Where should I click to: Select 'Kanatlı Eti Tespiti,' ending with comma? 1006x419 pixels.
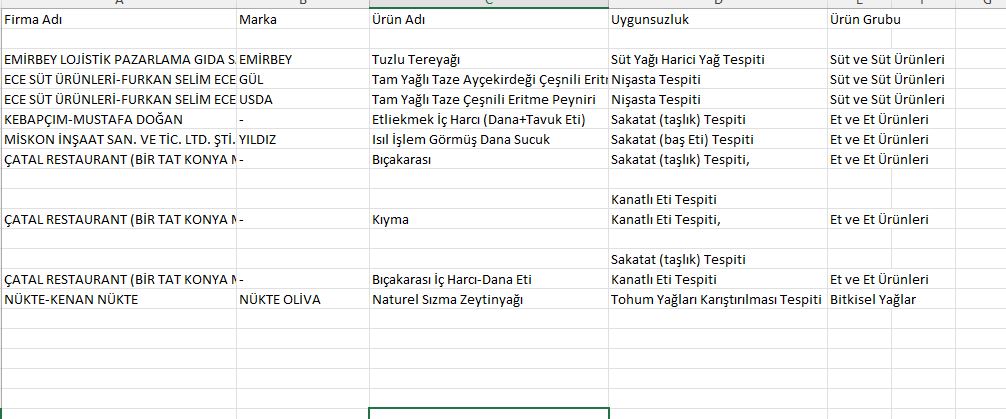coord(718,219)
